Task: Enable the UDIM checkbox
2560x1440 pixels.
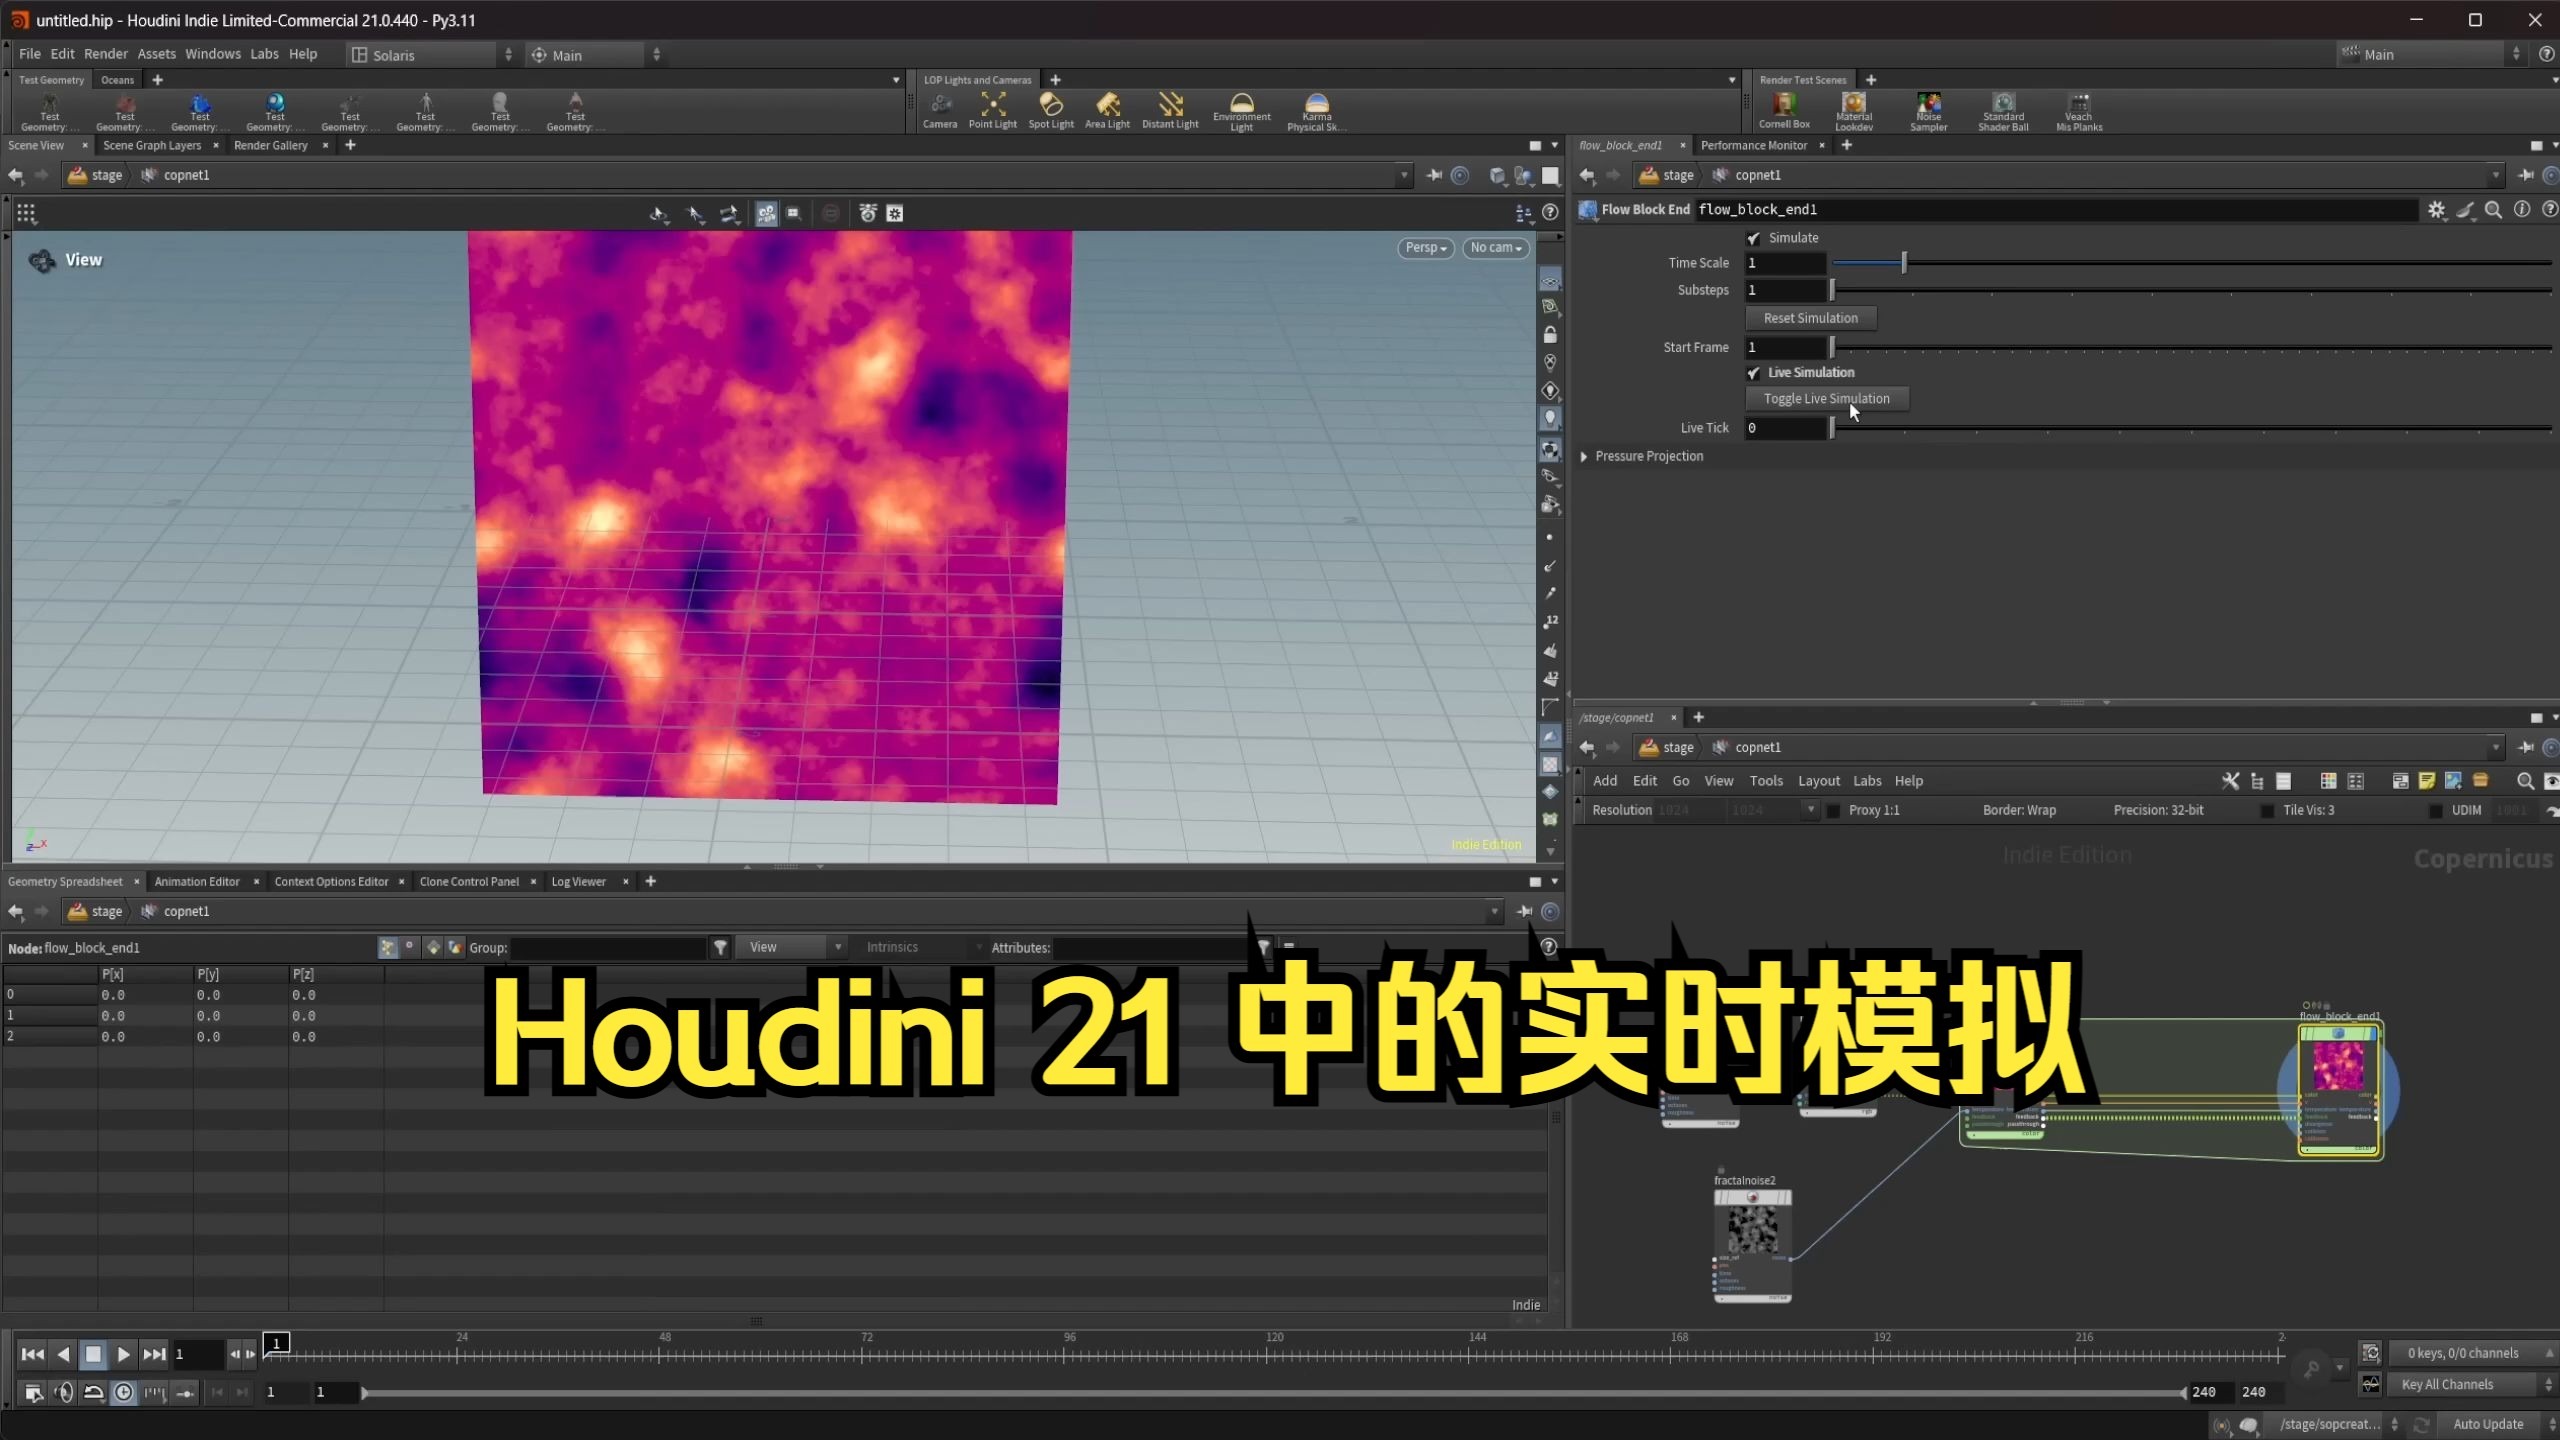Action: (x=2436, y=811)
